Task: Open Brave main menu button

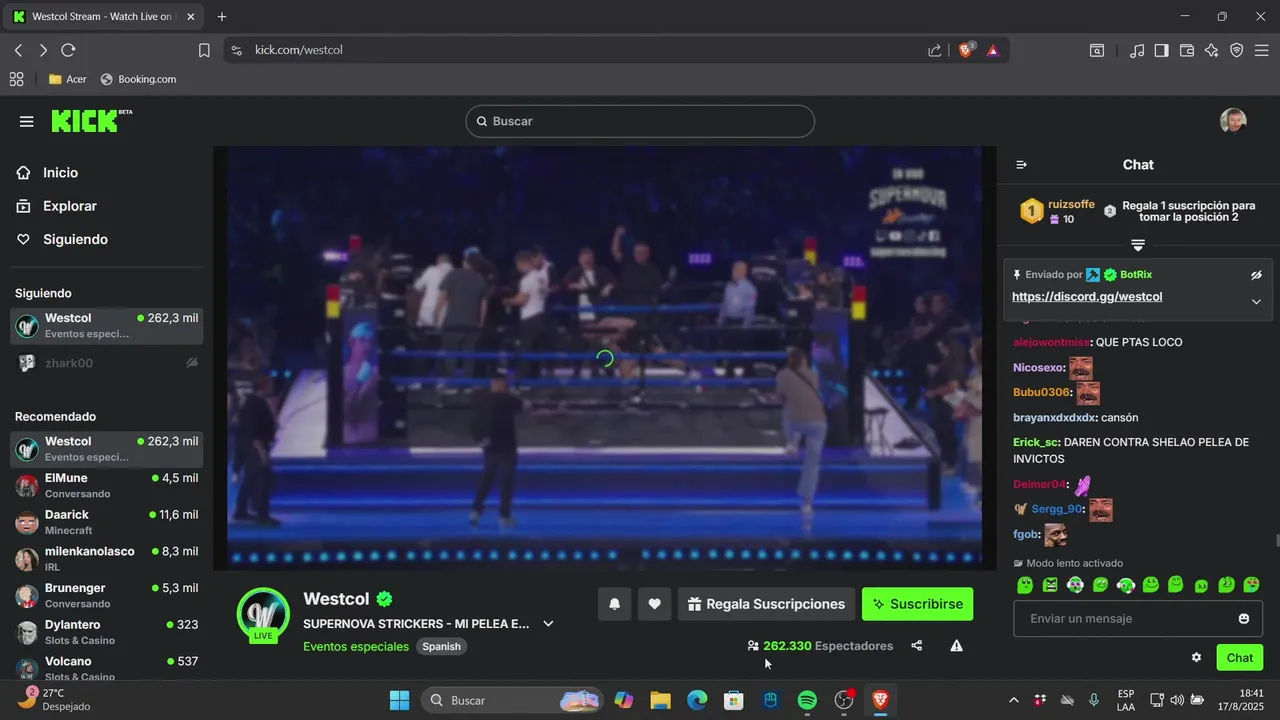Action: 1261,50
